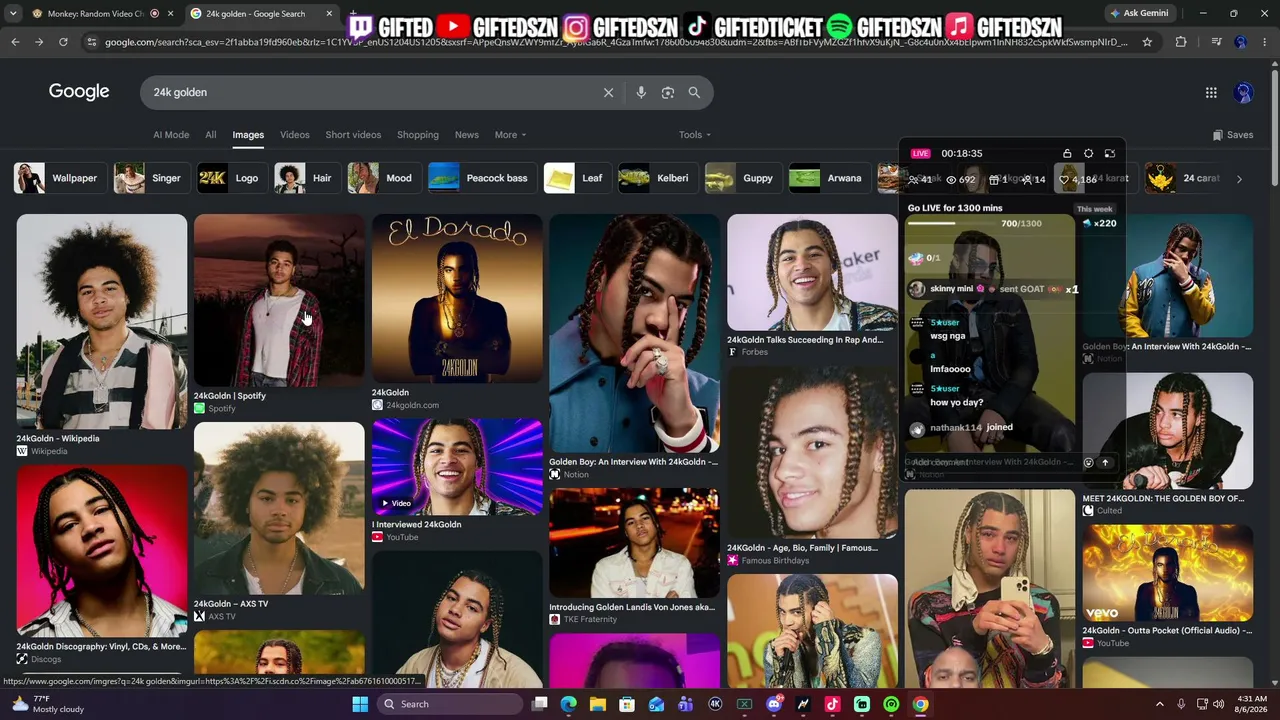The image size is (1280, 720).
Task: Open a new Chrome tab
Action: coord(354,14)
